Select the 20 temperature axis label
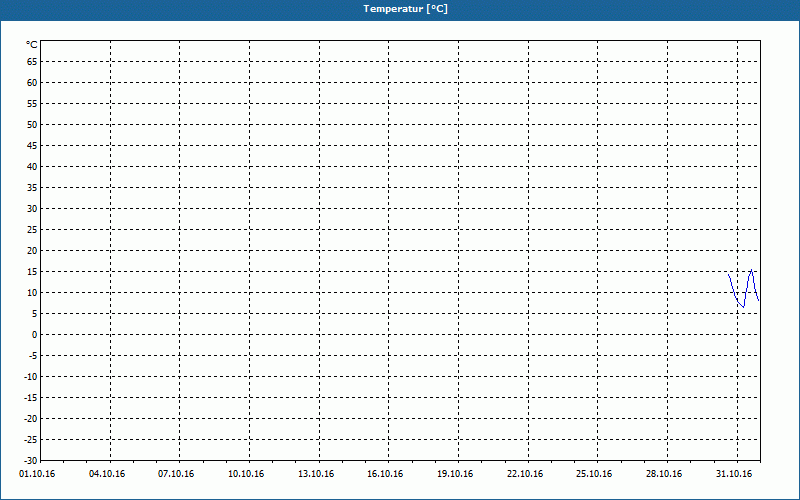The width and height of the screenshot is (800, 500). (x=32, y=251)
